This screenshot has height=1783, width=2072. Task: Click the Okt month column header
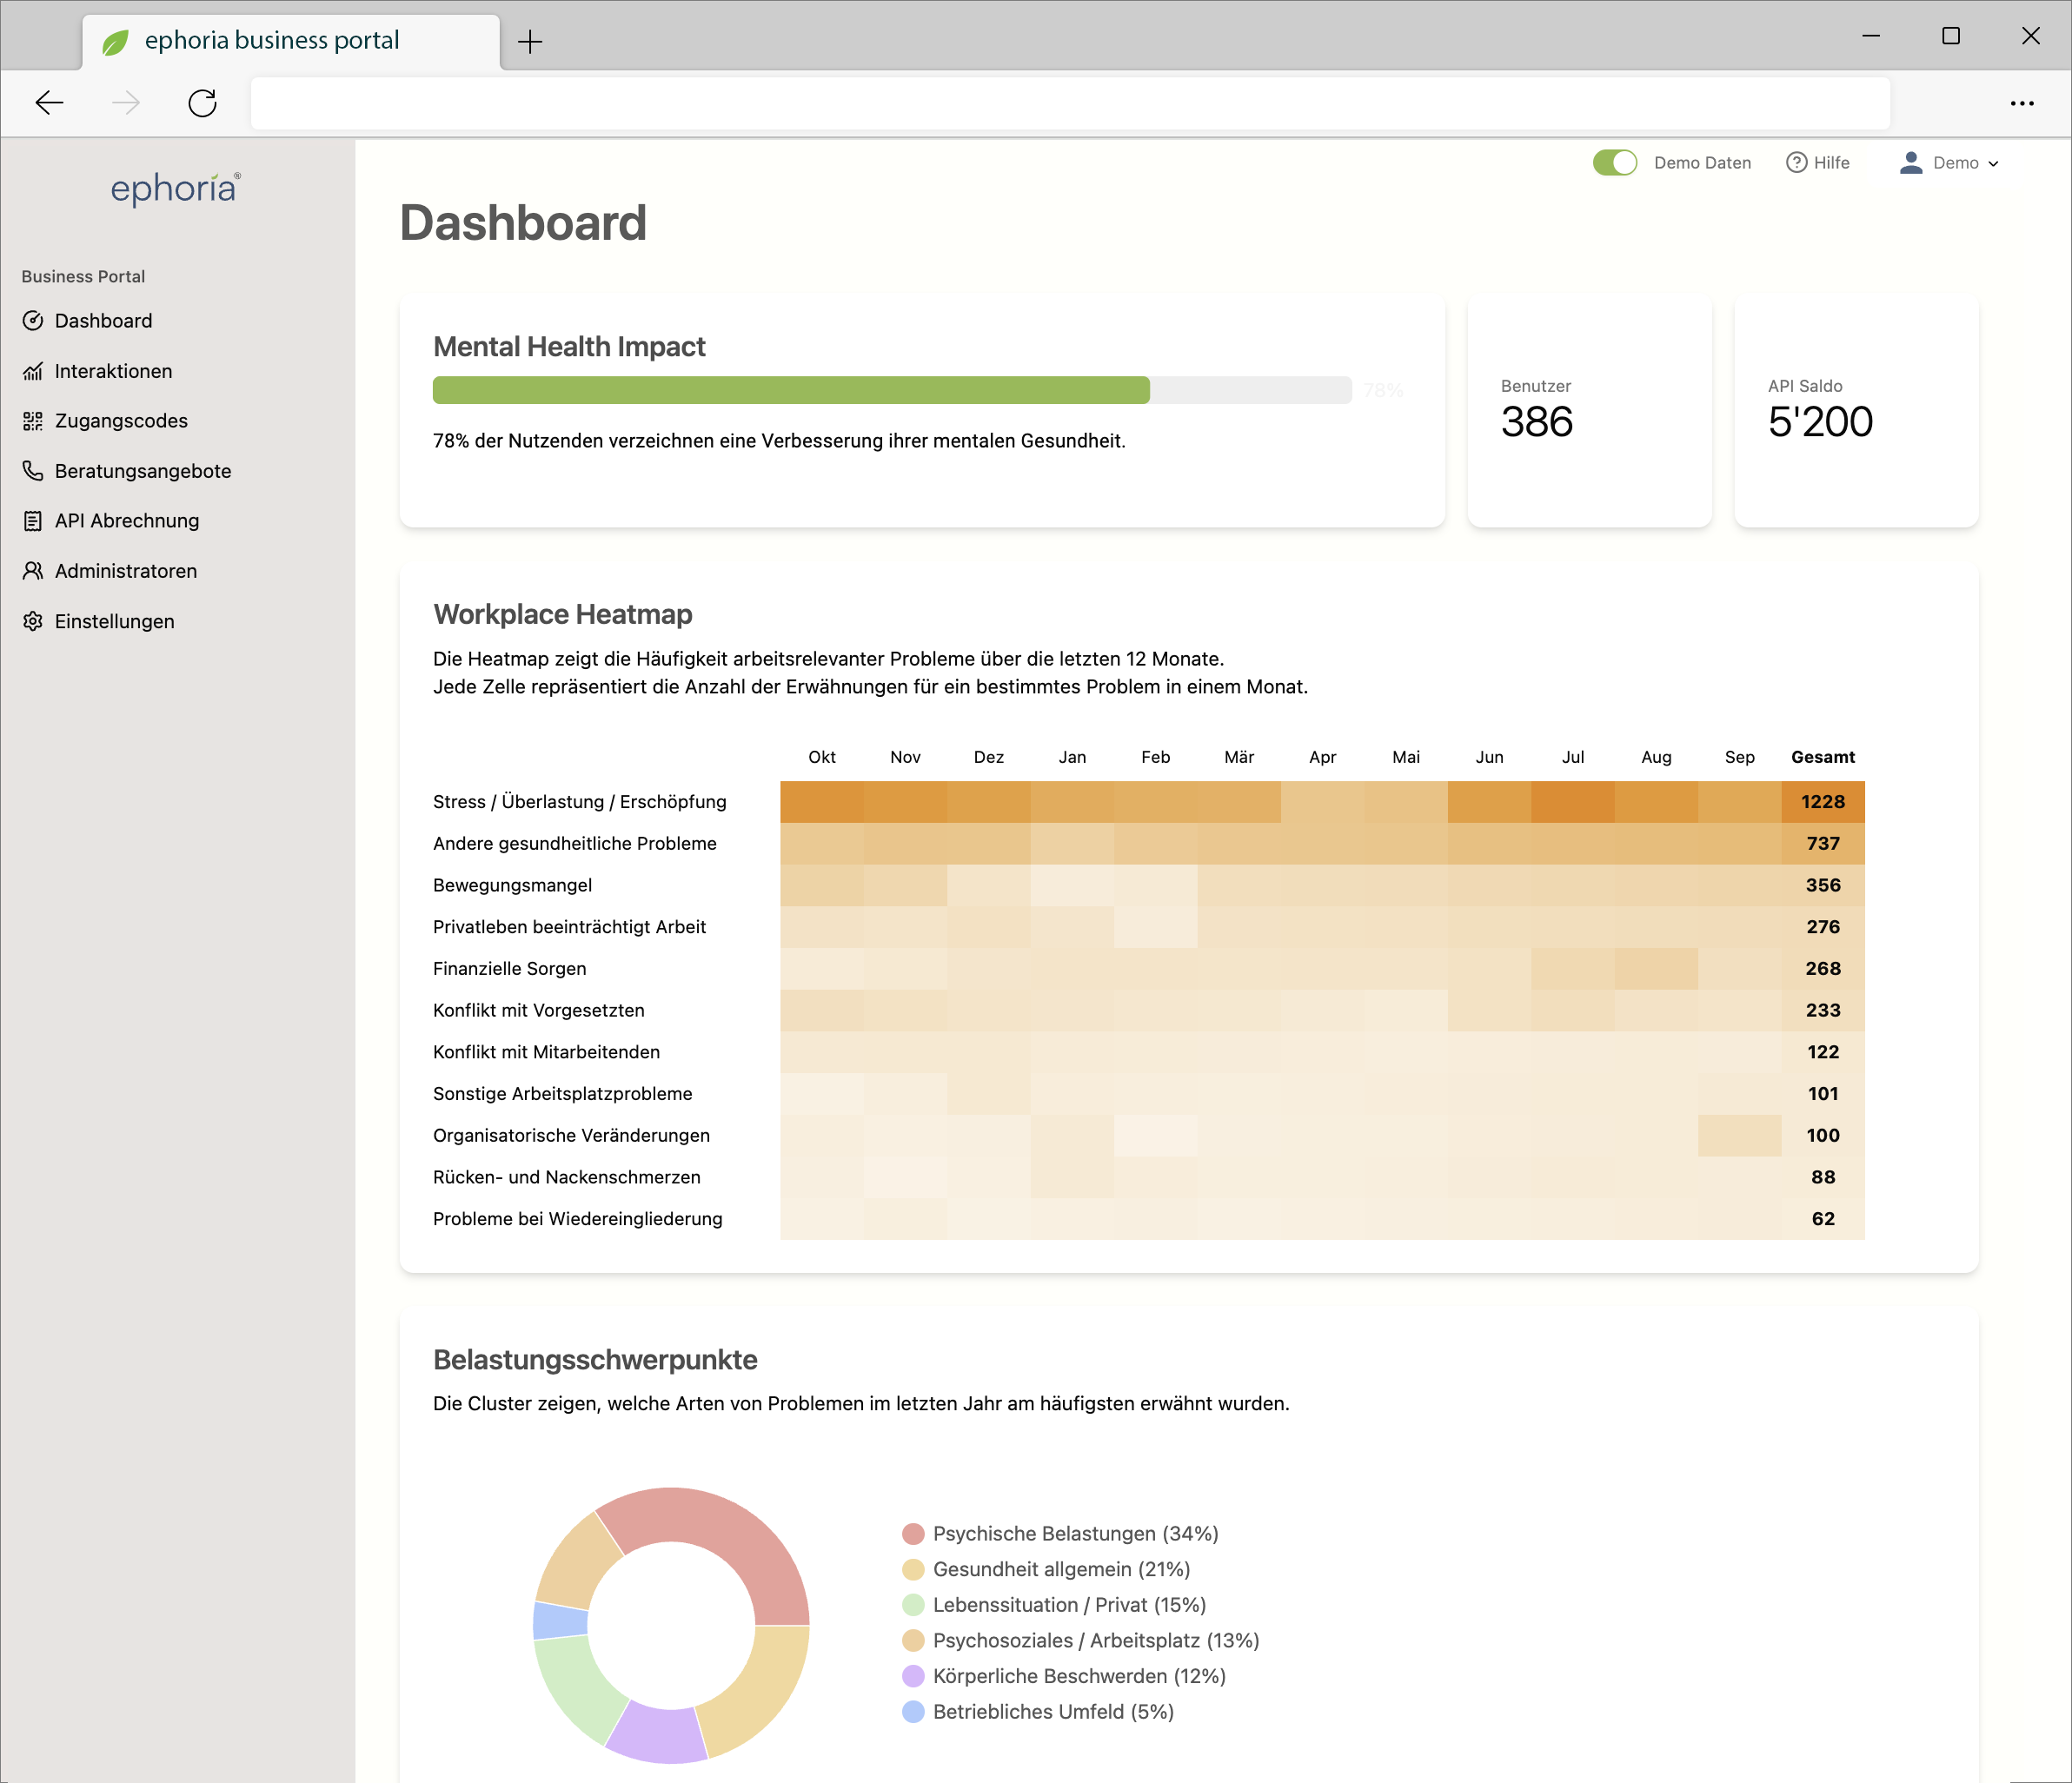point(822,757)
